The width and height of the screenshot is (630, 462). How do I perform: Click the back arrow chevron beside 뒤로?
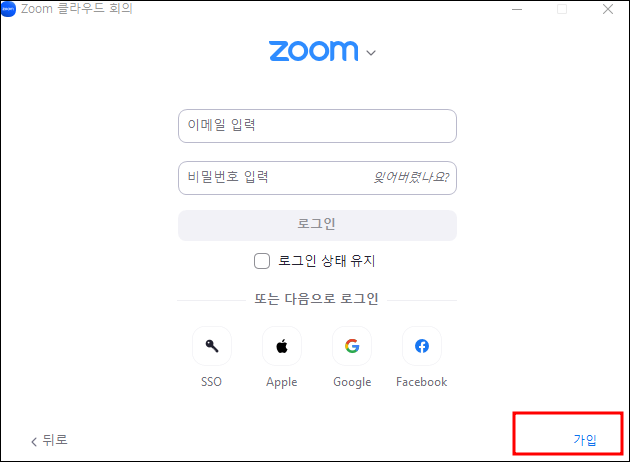point(34,442)
